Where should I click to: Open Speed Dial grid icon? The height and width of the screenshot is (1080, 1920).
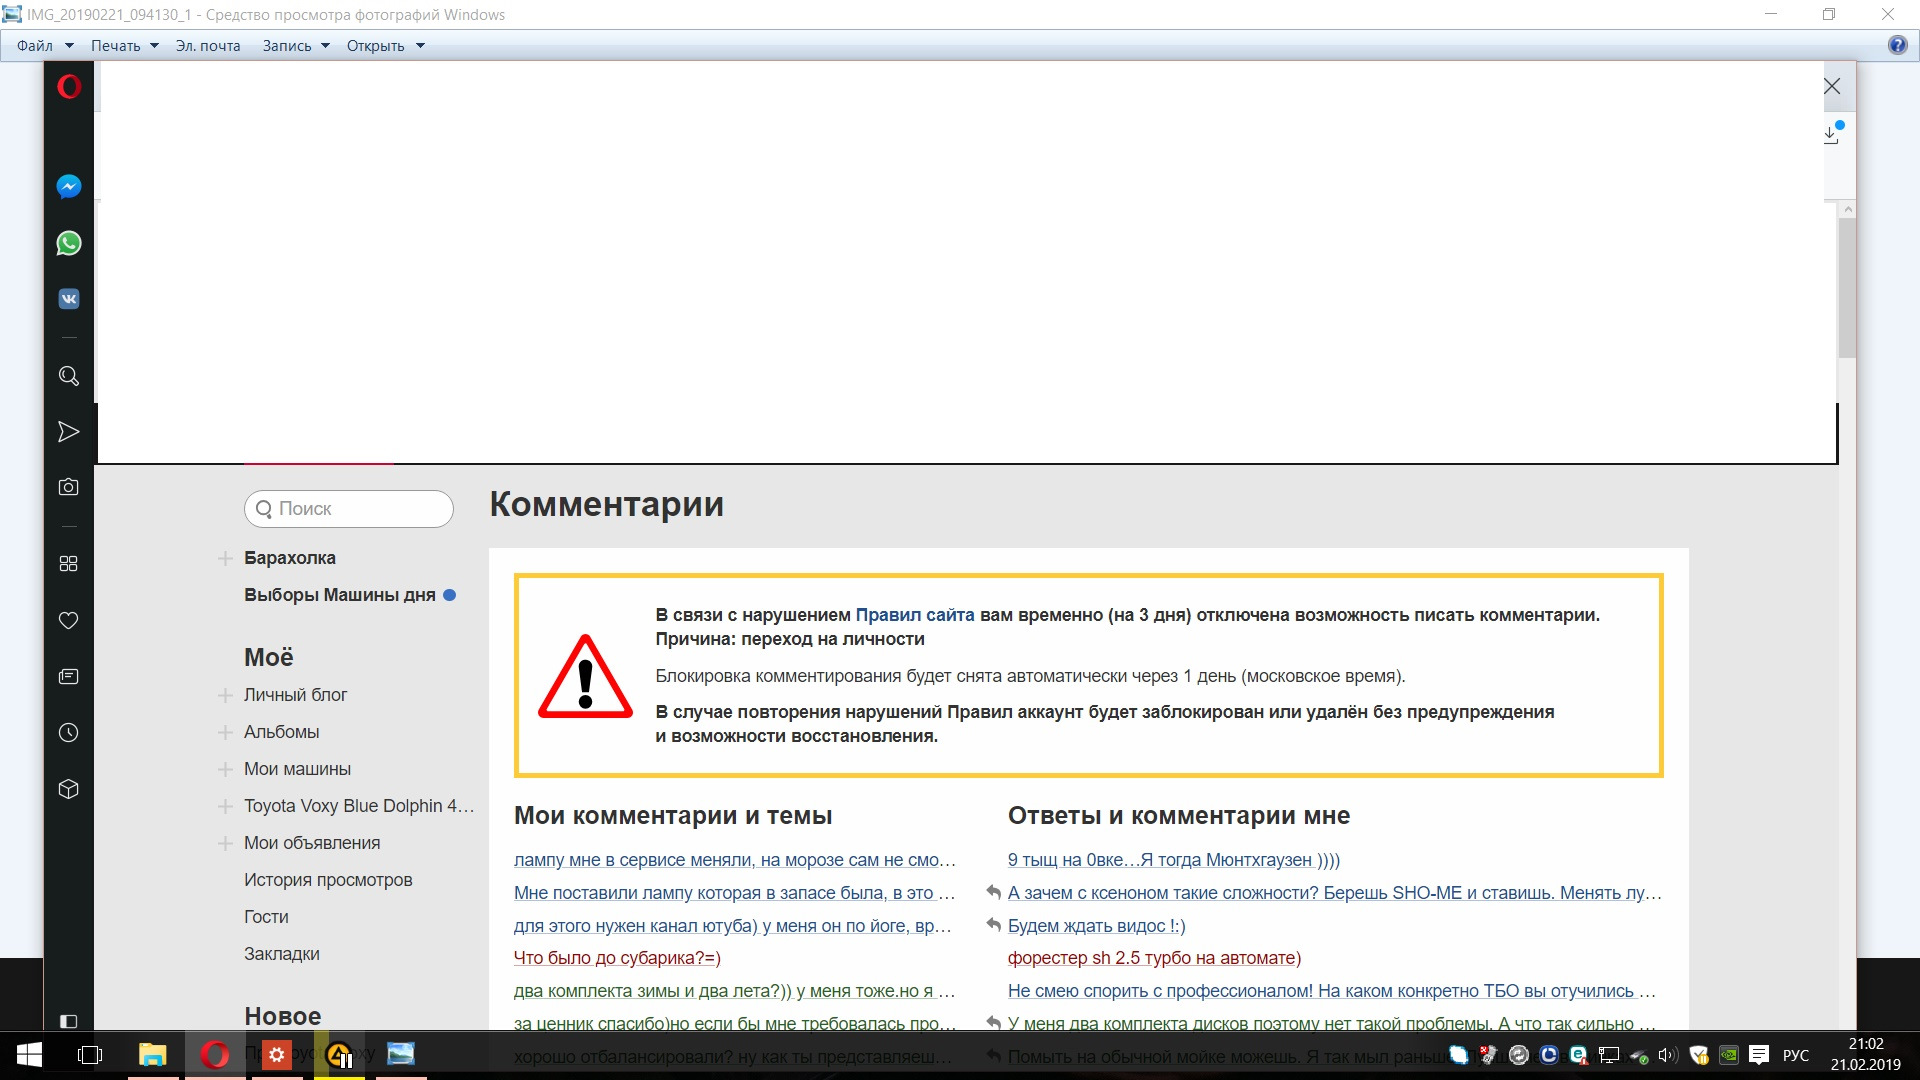pyautogui.click(x=68, y=564)
